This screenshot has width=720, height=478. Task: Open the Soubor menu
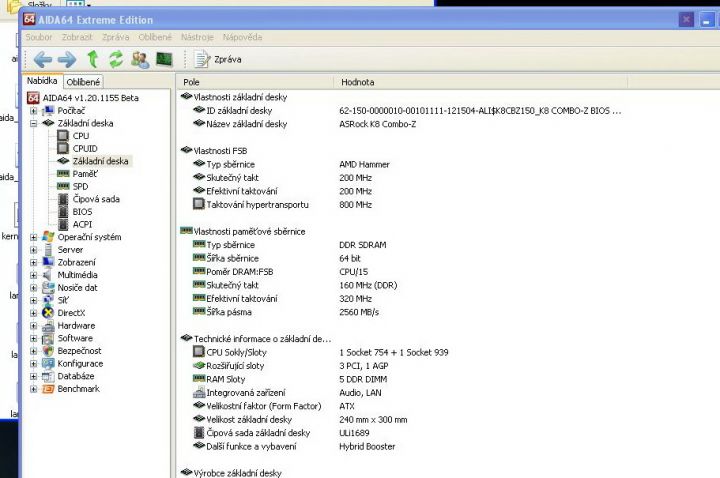(39, 37)
